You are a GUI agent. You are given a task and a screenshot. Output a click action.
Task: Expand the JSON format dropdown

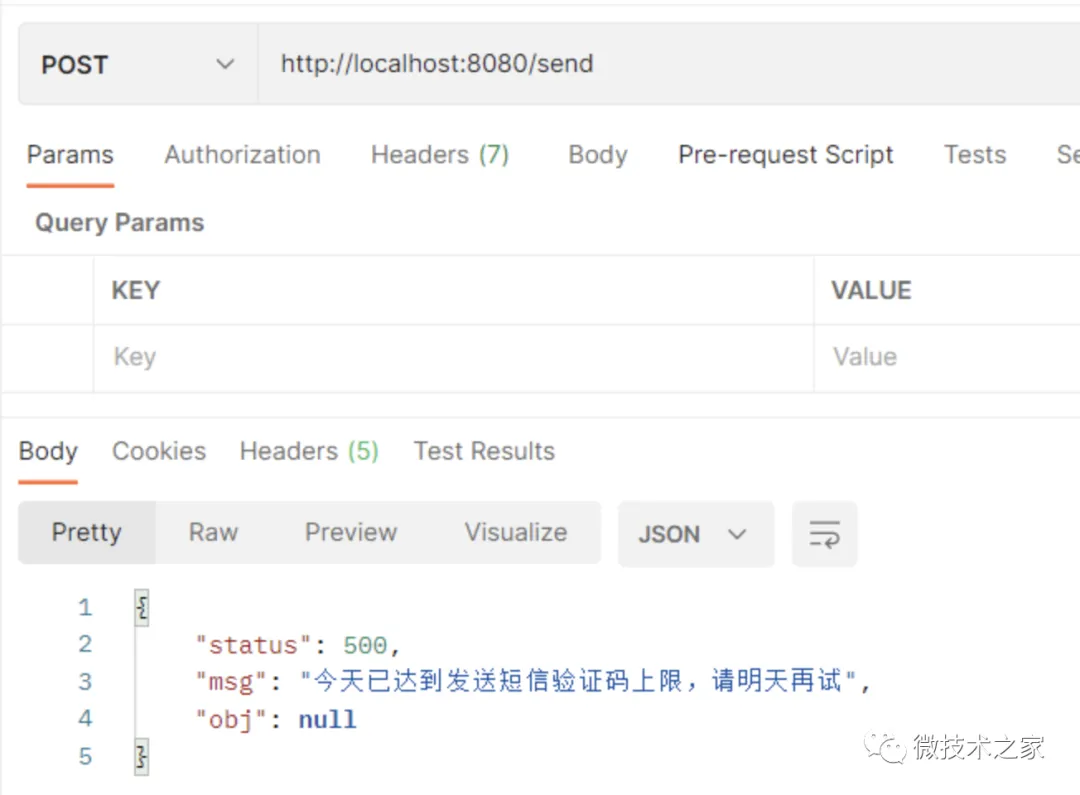pos(694,534)
